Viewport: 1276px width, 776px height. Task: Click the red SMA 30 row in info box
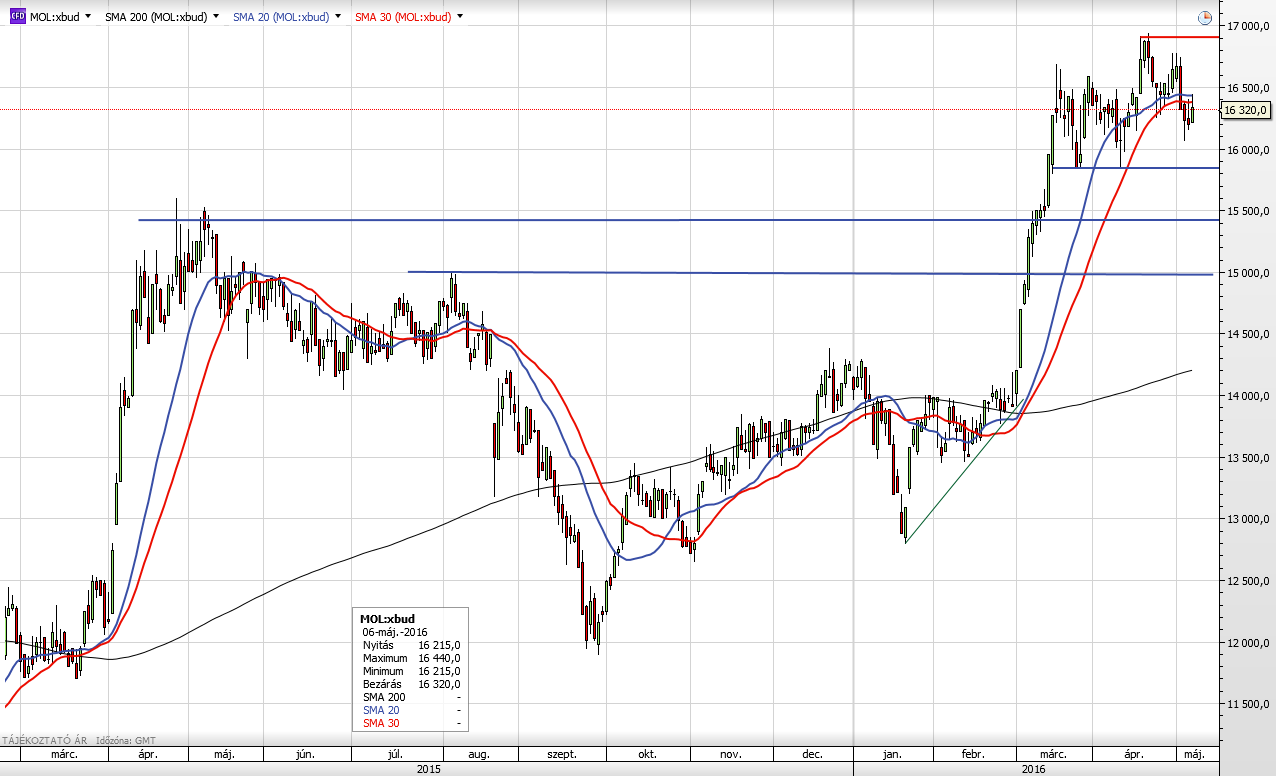point(411,723)
